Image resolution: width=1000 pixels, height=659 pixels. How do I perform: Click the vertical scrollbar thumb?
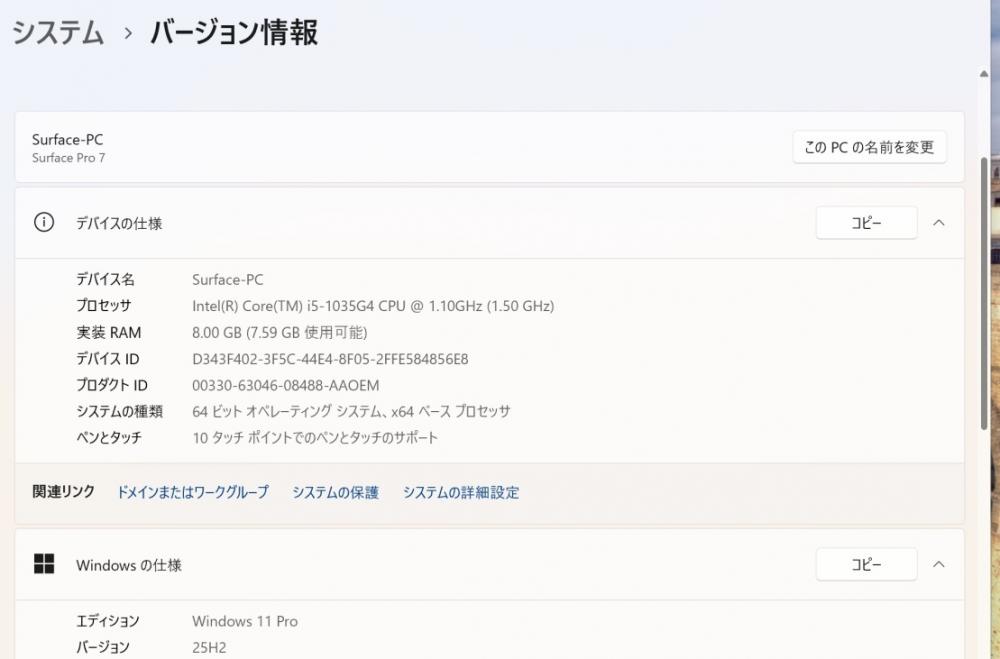click(984, 293)
